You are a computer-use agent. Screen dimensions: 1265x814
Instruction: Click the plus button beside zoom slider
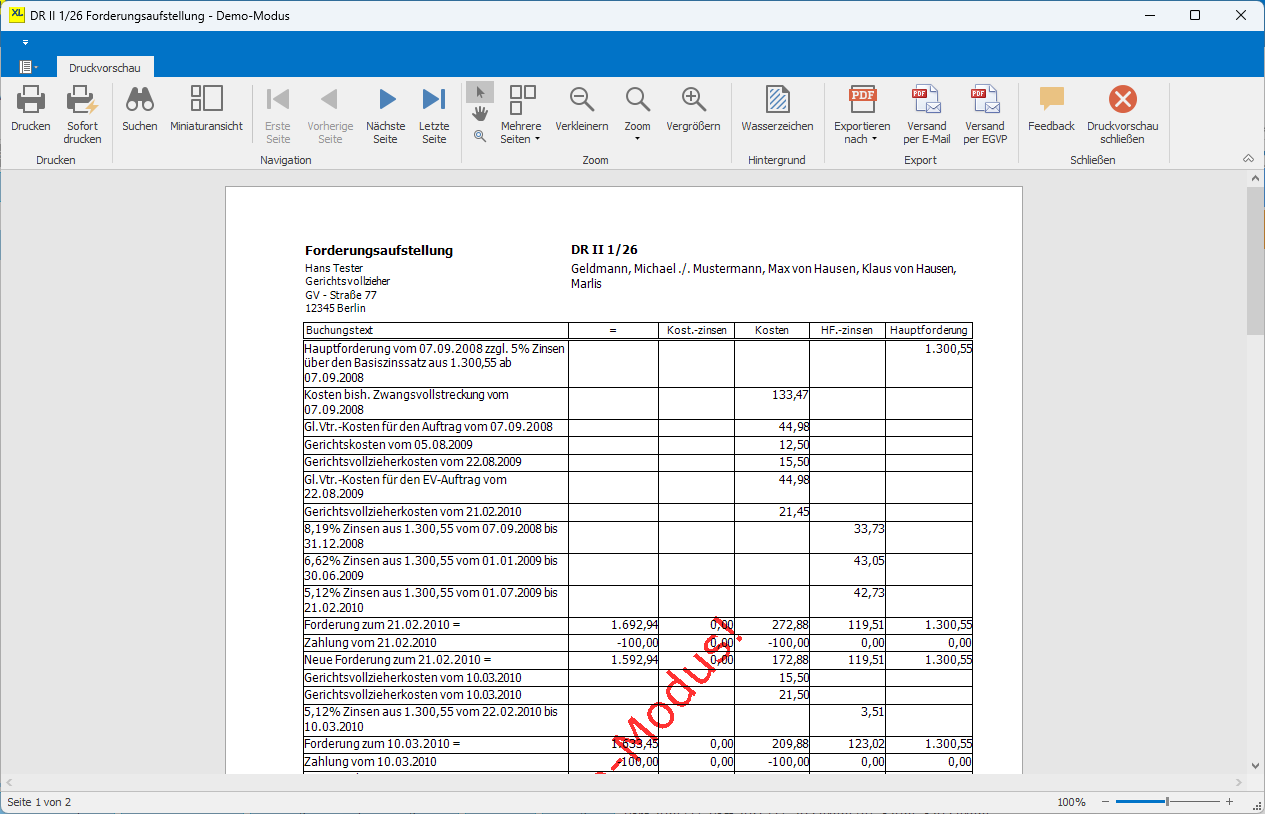(1229, 802)
